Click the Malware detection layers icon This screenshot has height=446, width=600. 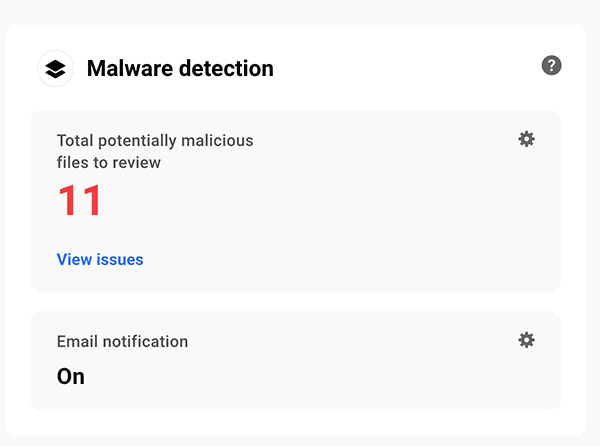[x=56, y=69]
